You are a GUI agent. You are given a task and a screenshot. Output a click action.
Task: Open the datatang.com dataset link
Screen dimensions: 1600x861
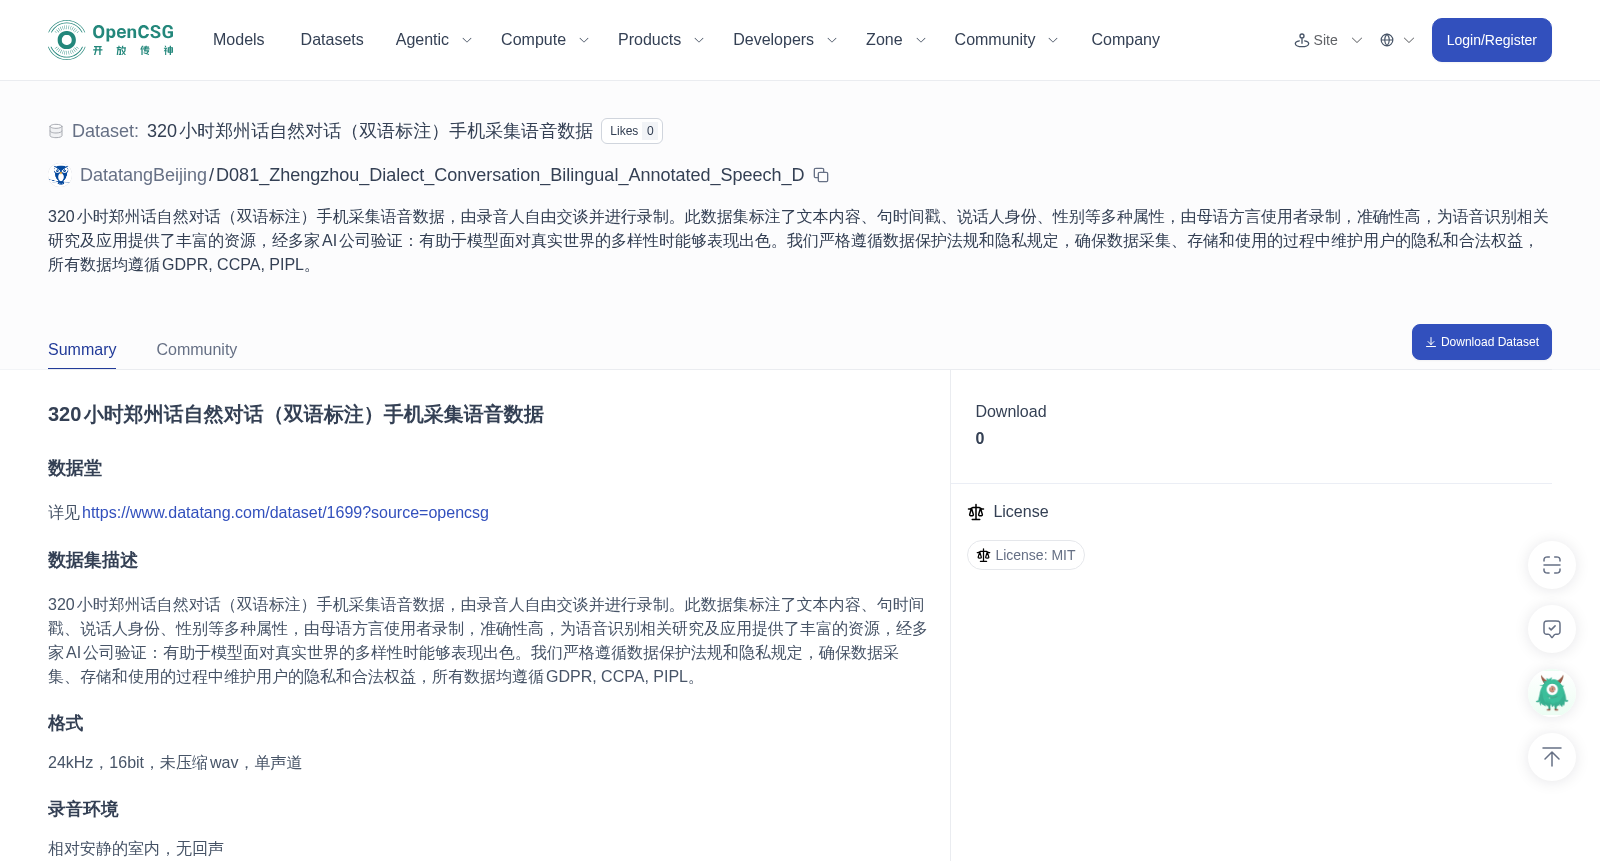pos(285,512)
